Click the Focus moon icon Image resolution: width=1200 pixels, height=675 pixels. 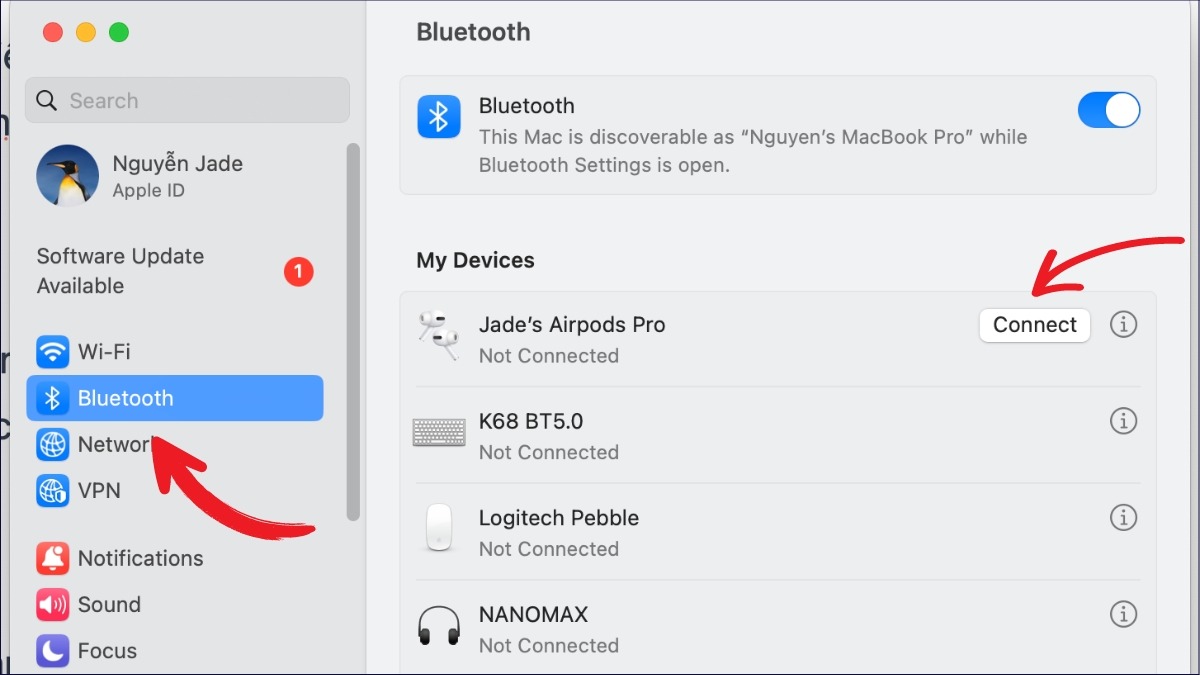click(x=53, y=650)
